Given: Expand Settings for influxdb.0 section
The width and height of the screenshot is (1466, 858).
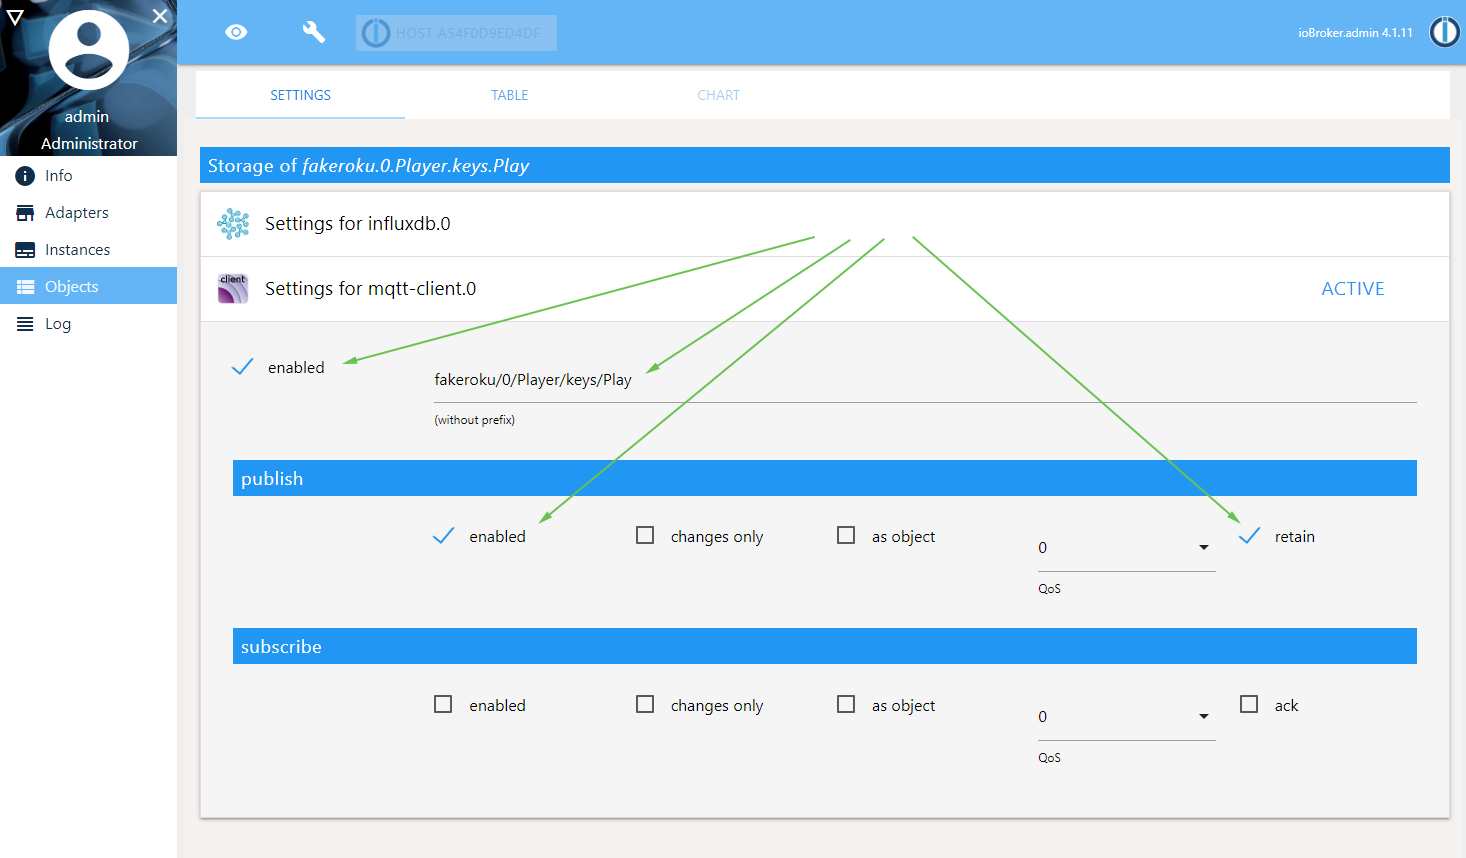Looking at the screenshot, I should (825, 224).
